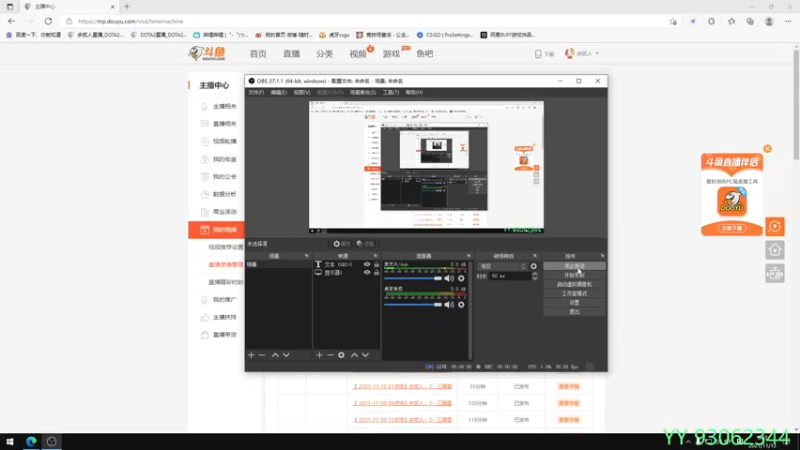
Task: Move source up in the OBS Sources panel
Action: click(x=354, y=355)
